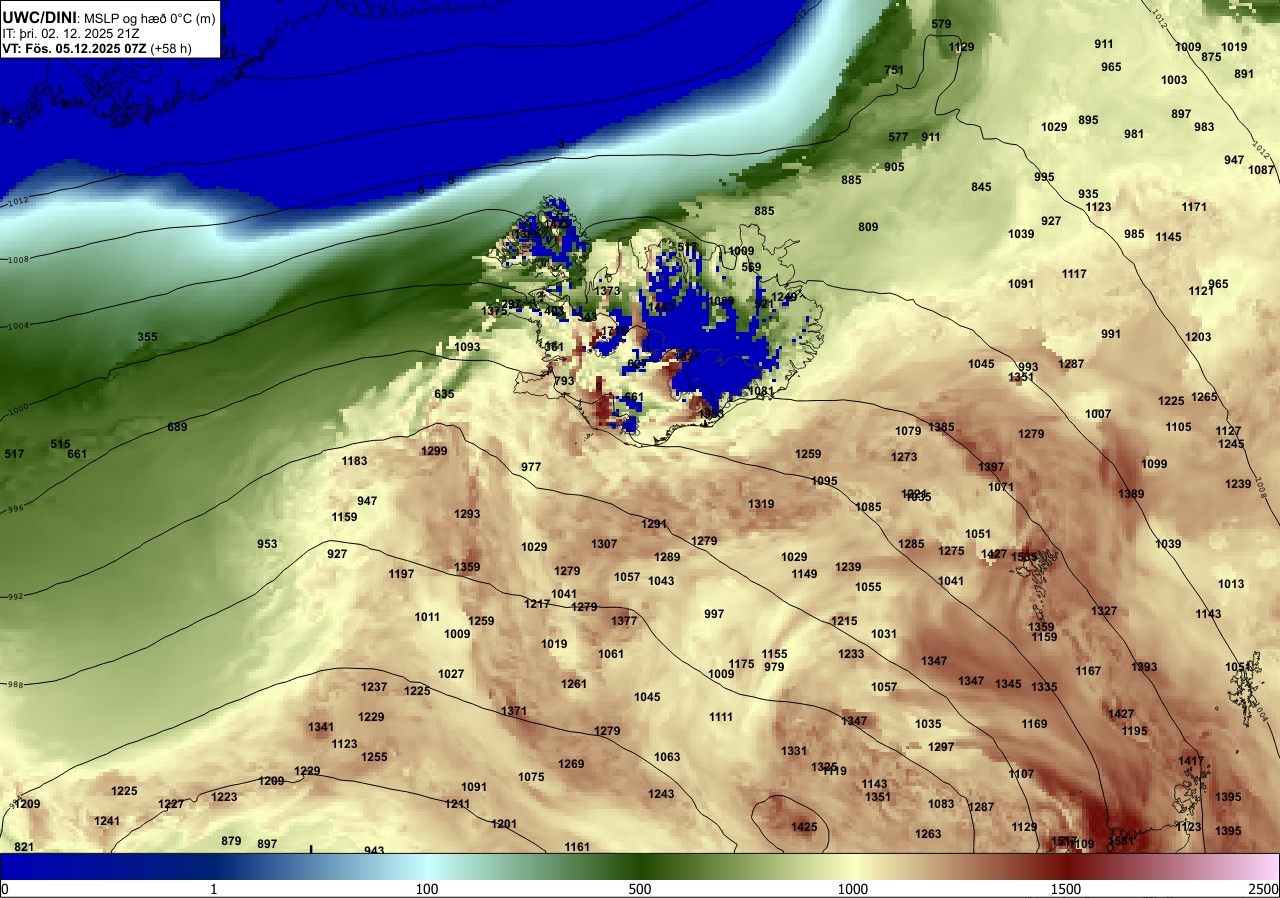Viewport: 1280px width, 898px height.
Task: Click the 100 tick on the color scale
Action: pyautogui.click(x=427, y=889)
